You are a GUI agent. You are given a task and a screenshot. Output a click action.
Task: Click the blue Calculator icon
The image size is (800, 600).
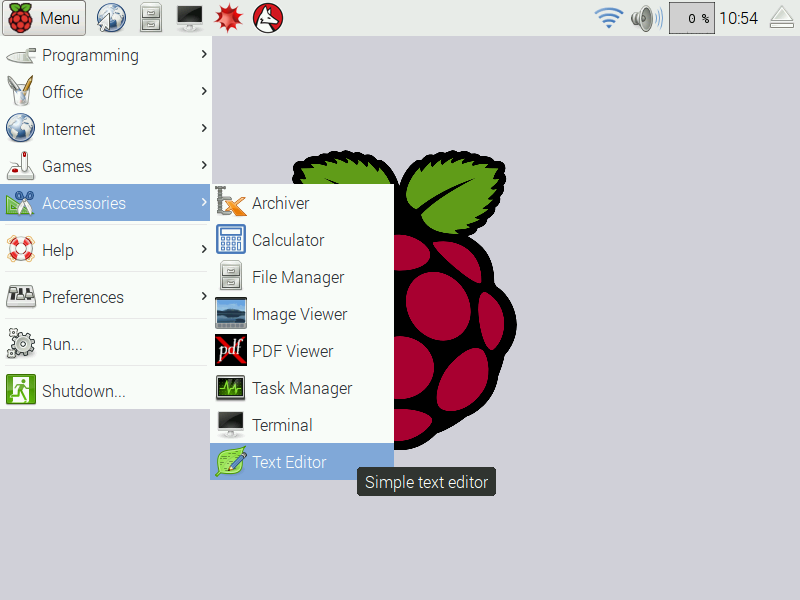coord(231,239)
